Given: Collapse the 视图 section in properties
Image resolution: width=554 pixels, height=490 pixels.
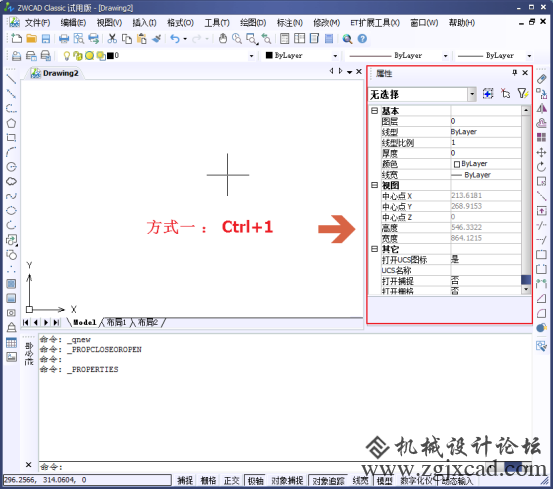Looking at the screenshot, I should click(x=375, y=185).
